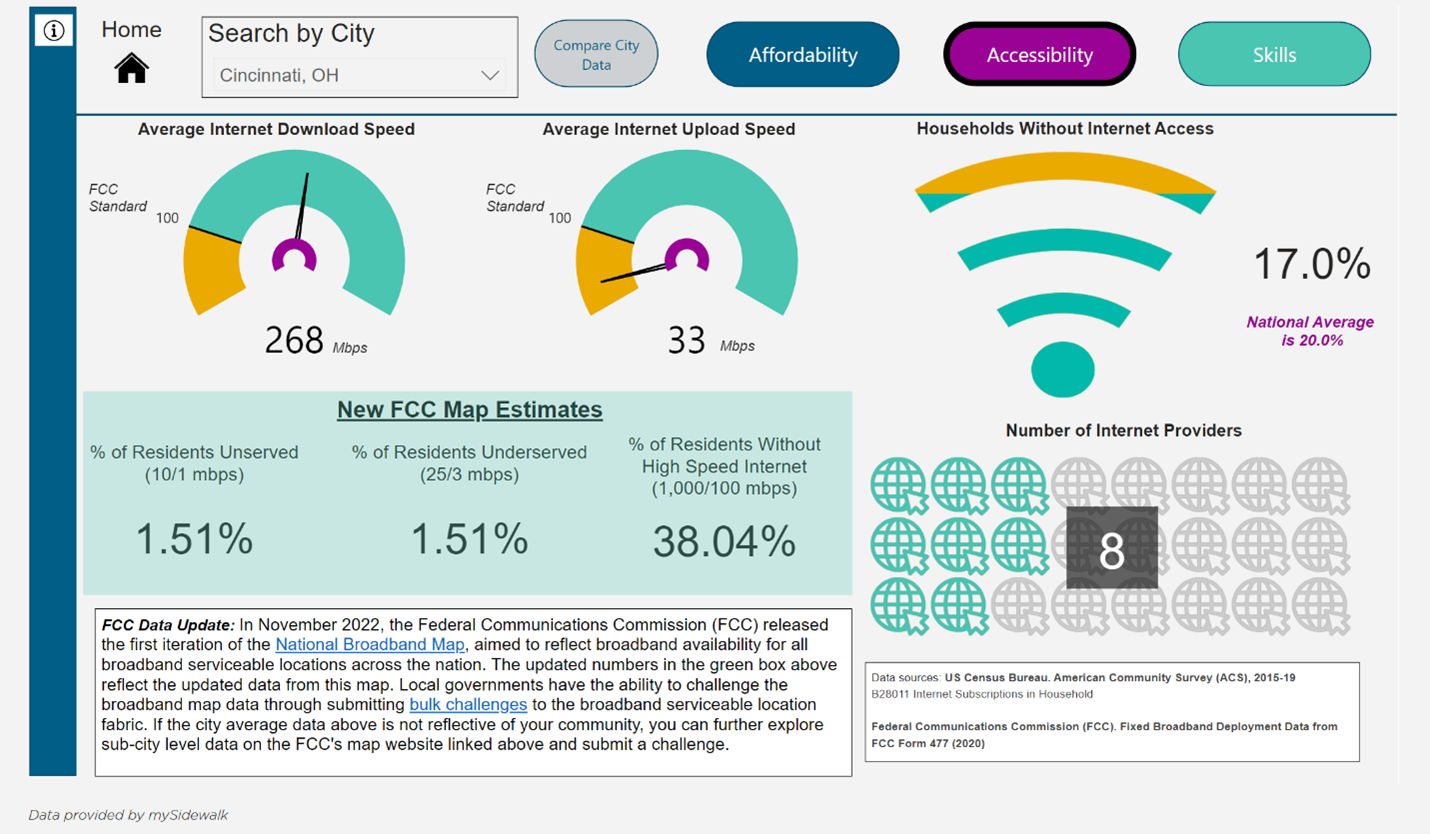Click the 17.0% households without internet value
The width and height of the screenshot is (1430, 834).
pos(1312,265)
